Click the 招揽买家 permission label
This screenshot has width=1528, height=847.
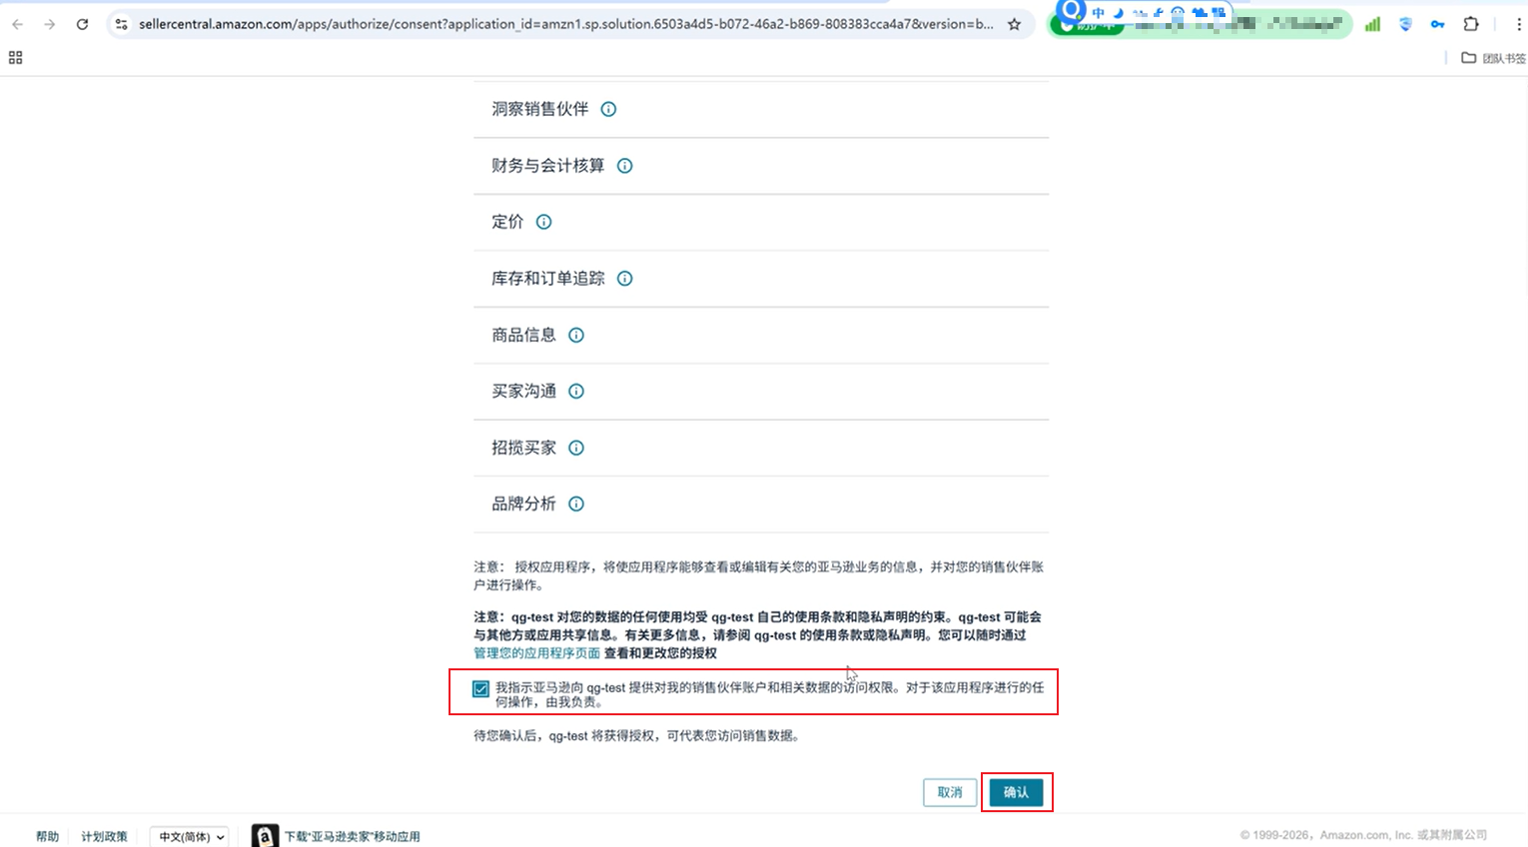(x=524, y=448)
